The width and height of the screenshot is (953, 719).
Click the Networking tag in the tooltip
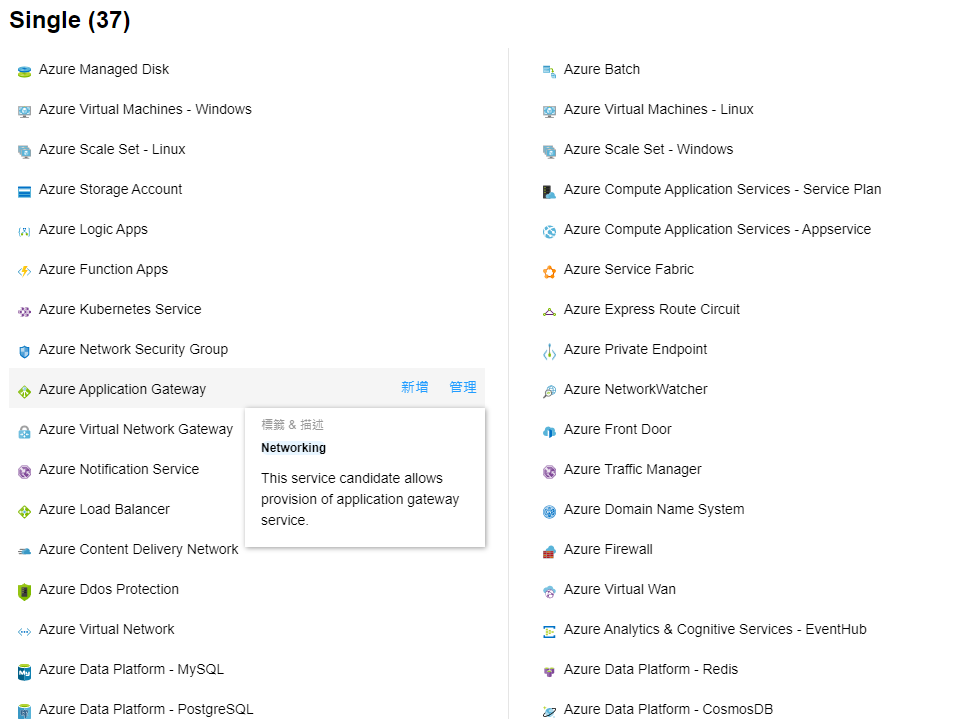tap(294, 448)
